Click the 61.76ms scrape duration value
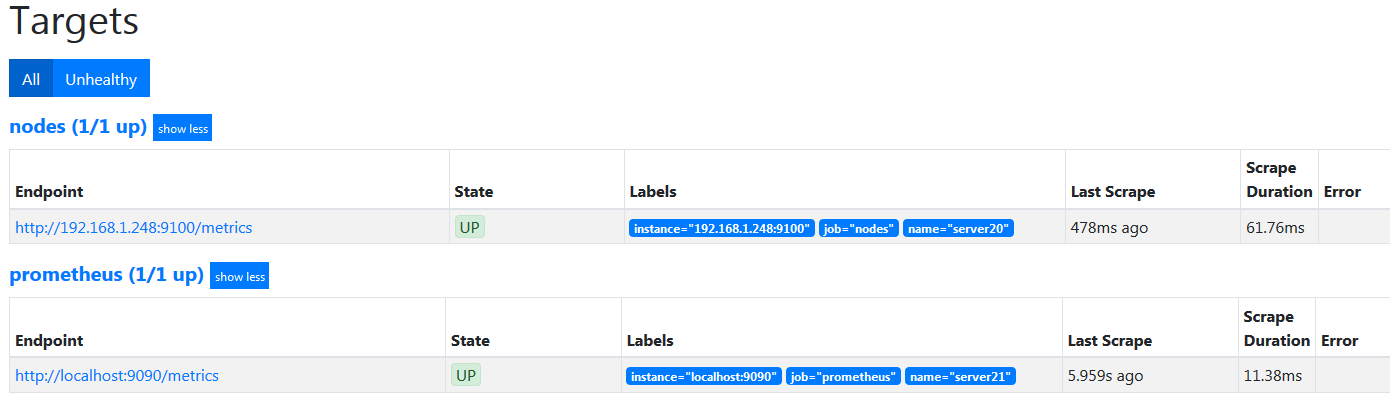 click(x=1275, y=228)
